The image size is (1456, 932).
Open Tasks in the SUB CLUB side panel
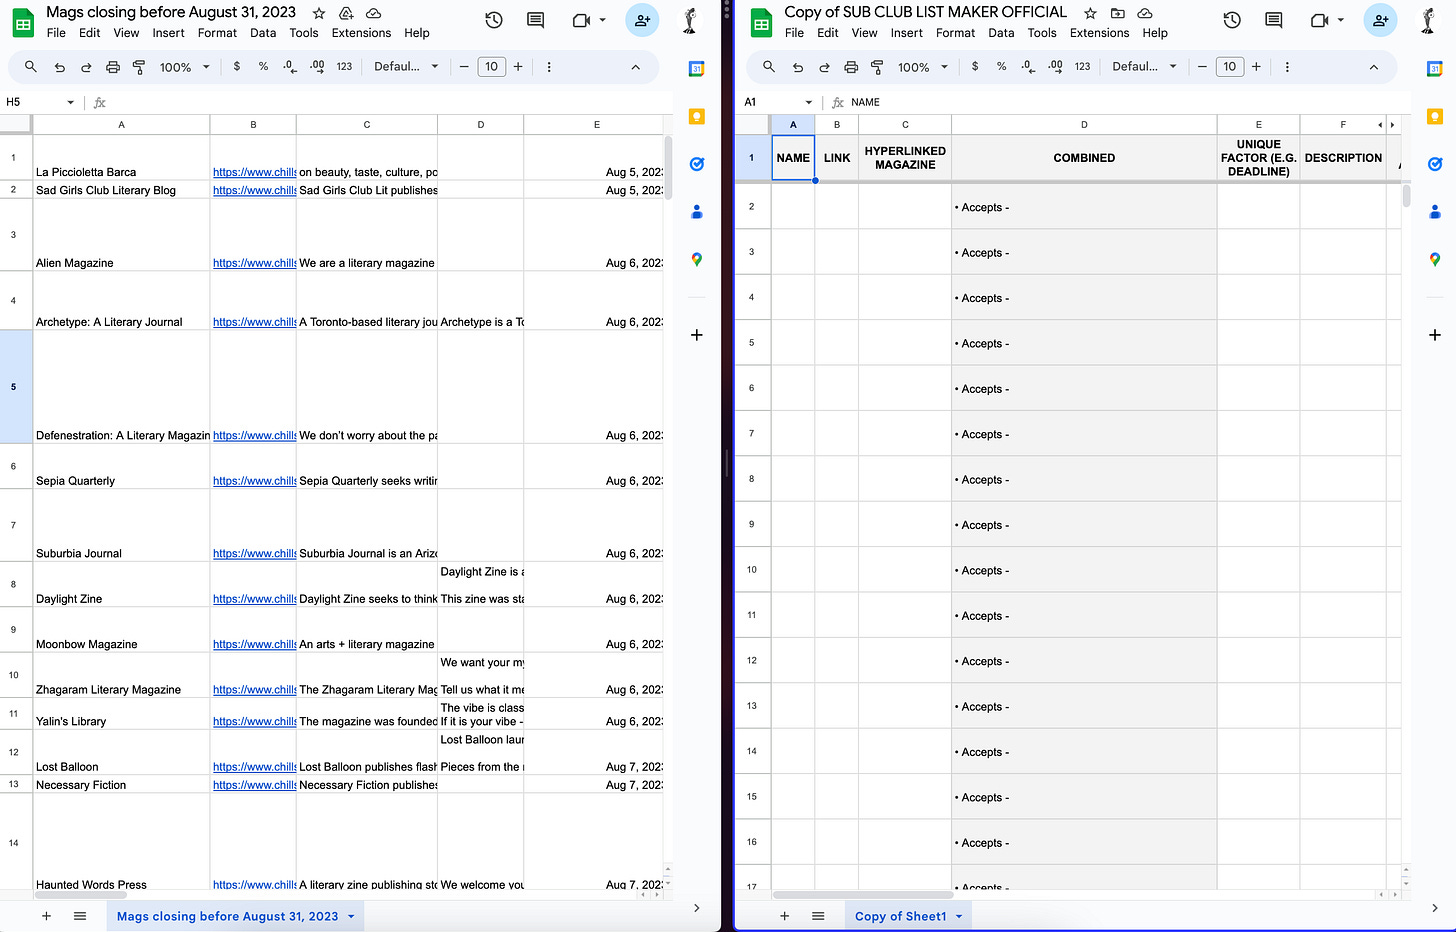coord(1435,164)
